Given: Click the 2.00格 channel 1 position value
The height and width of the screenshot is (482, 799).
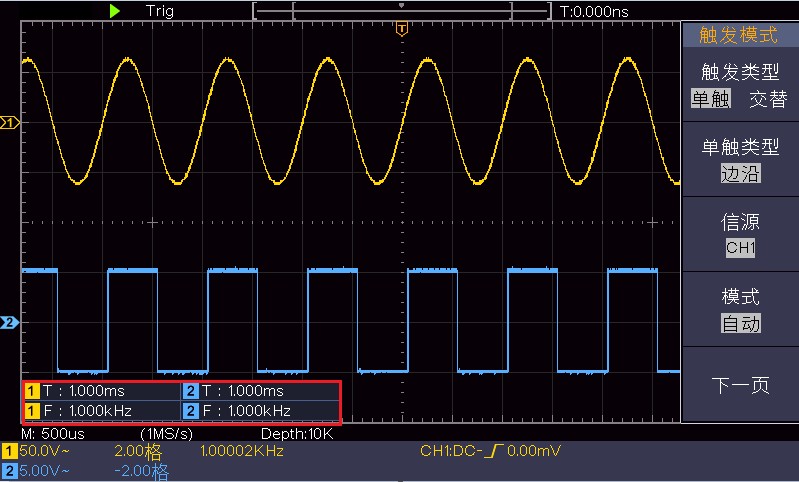Looking at the screenshot, I should click(x=138, y=451).
